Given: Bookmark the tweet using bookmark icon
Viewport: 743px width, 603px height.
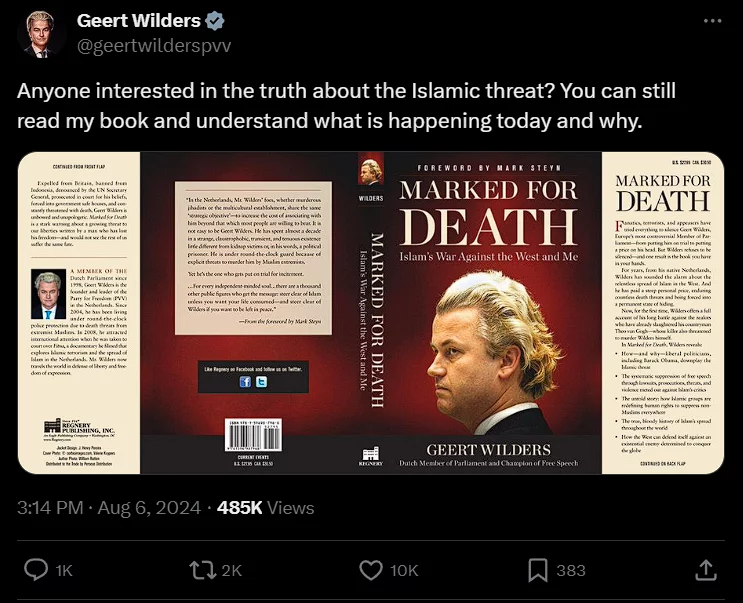Looking at the screenshot, I should coord(538,570).
